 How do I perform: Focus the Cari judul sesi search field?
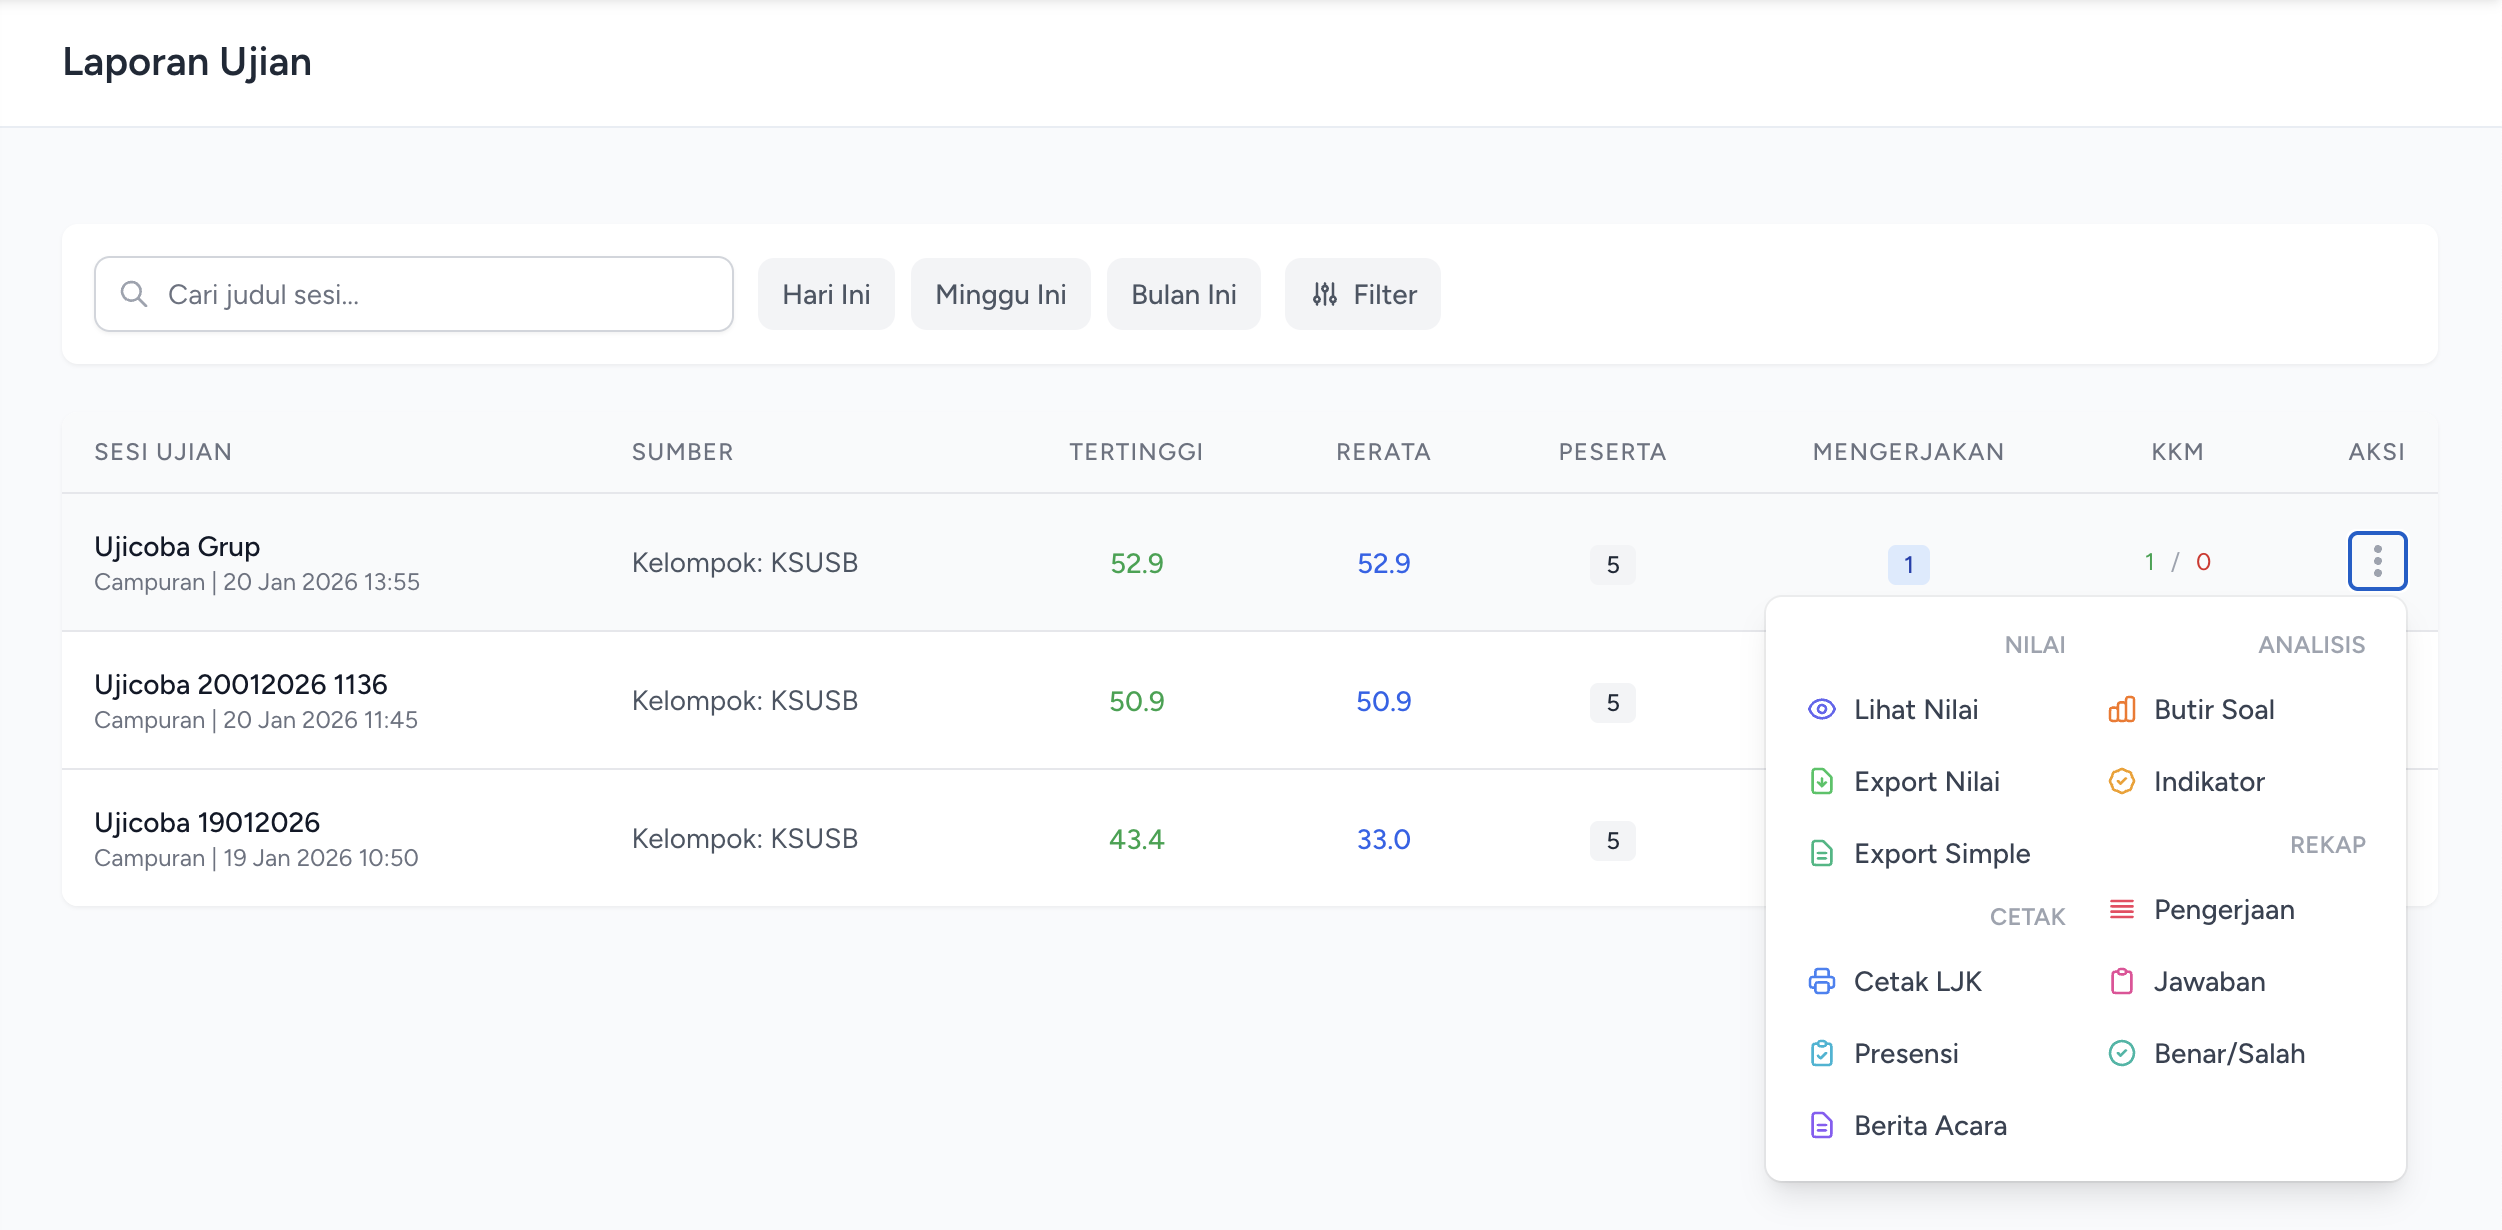click(x=414, y=294)
